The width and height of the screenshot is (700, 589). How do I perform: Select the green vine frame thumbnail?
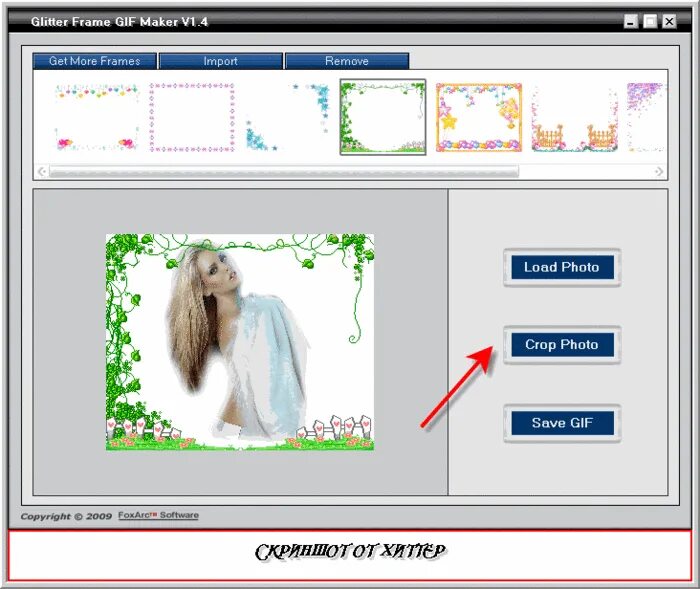(x=383, y=117)
